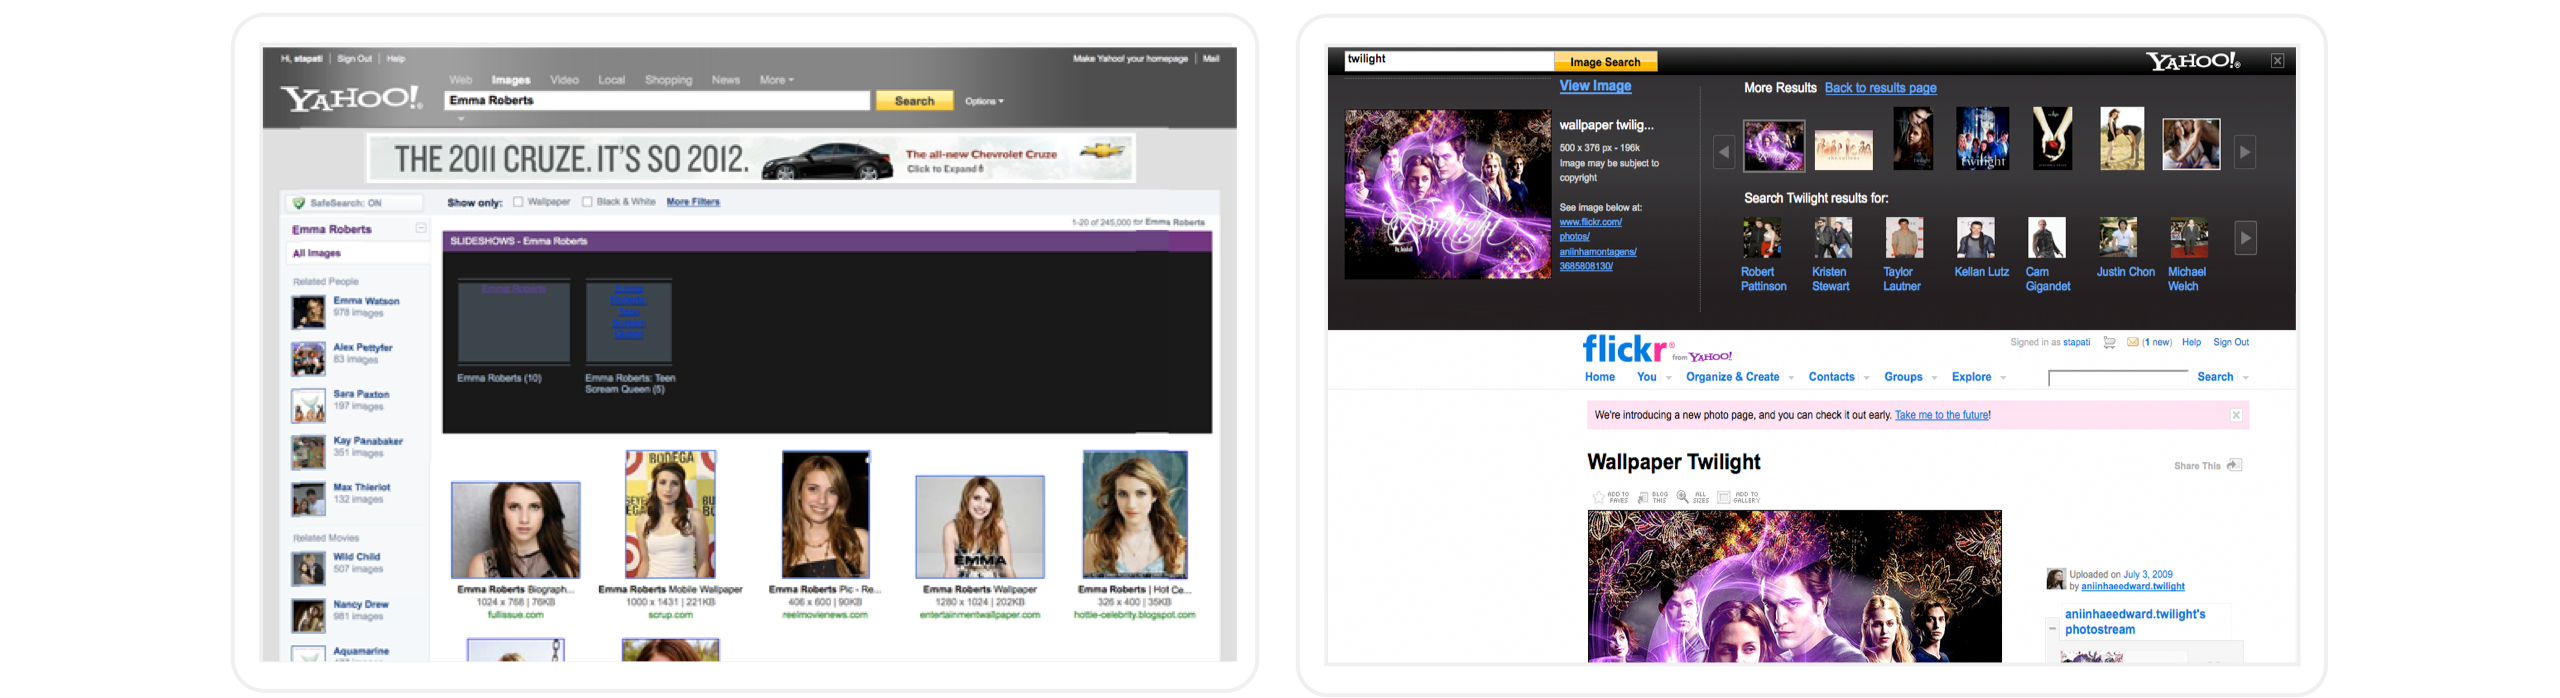Click the aniinhaeedward.twilight uploader link

click(x=2133, y=587)
